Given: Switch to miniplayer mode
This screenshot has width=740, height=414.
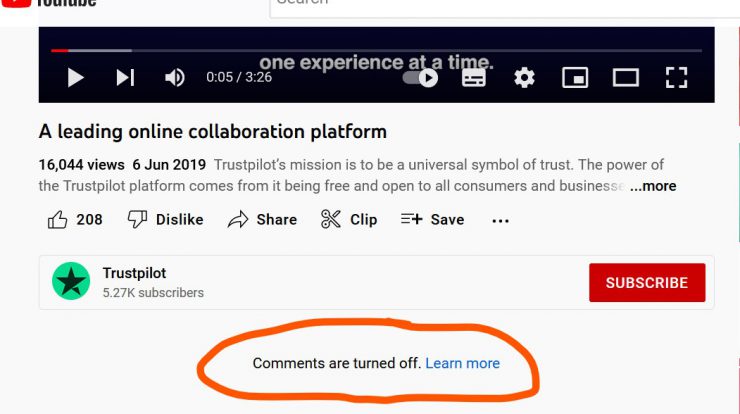Looking at the screenshot, I should point(575,77).
